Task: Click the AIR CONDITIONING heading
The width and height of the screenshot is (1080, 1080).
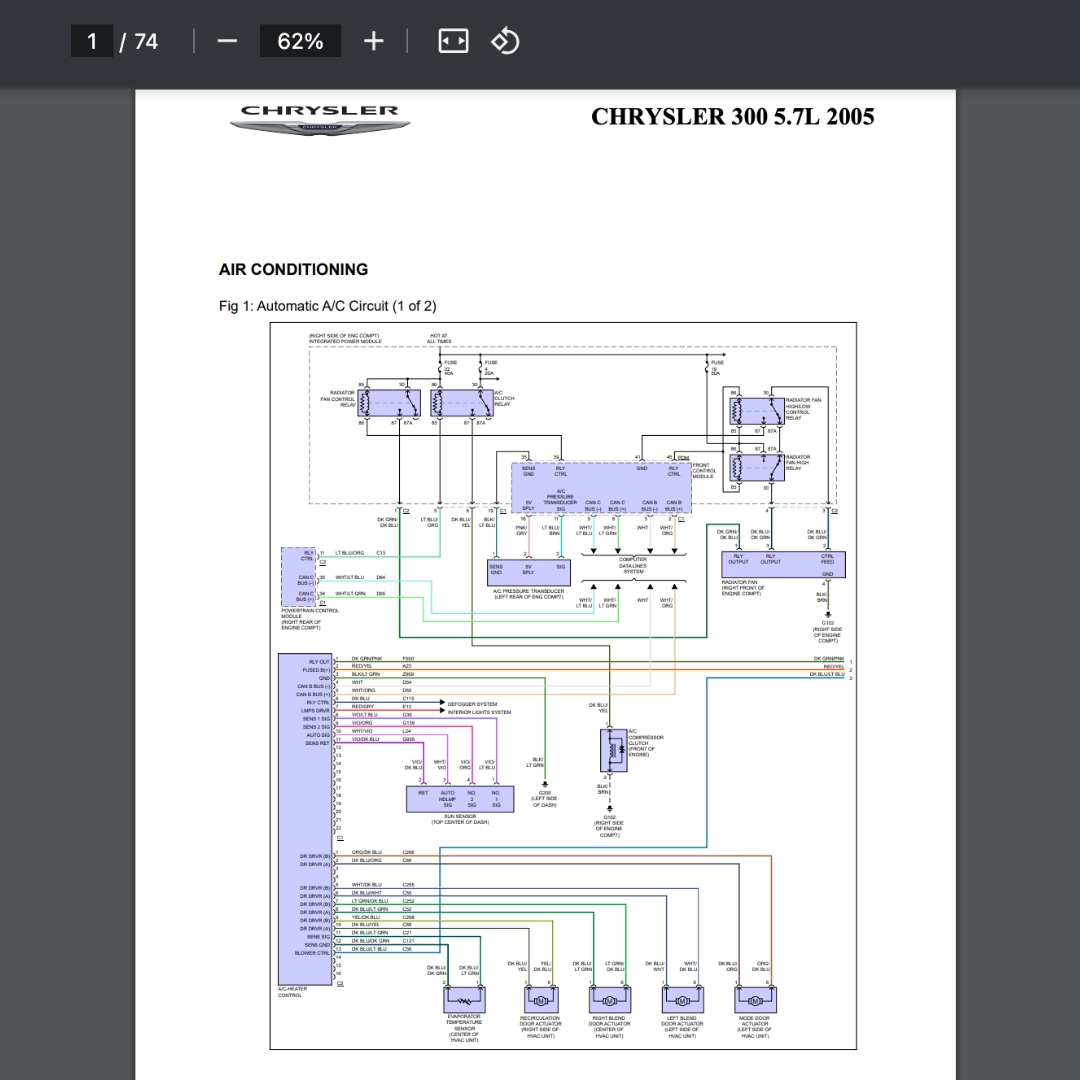Action: point(293,269)
